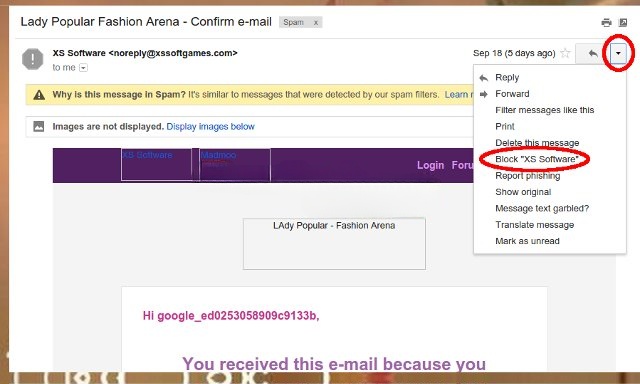Click the Forum link in email banner
The width and height of the screenshot is (640, 384).
coord(462,165)
